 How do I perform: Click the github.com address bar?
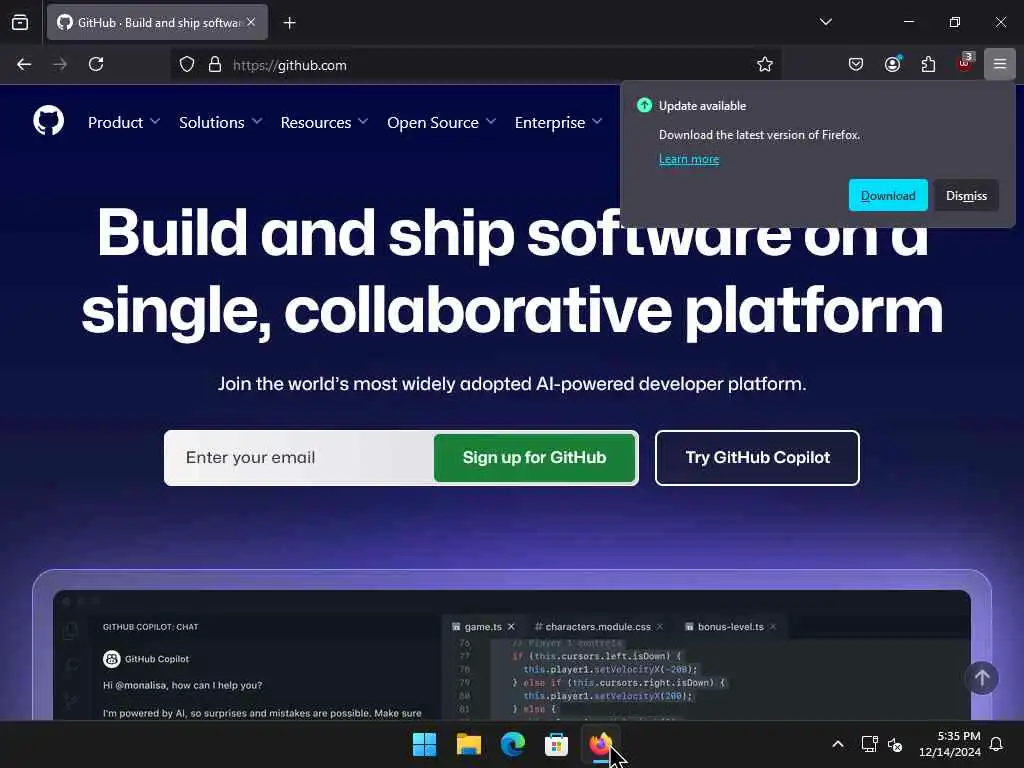pyautogui.click(x=475, y=65)
